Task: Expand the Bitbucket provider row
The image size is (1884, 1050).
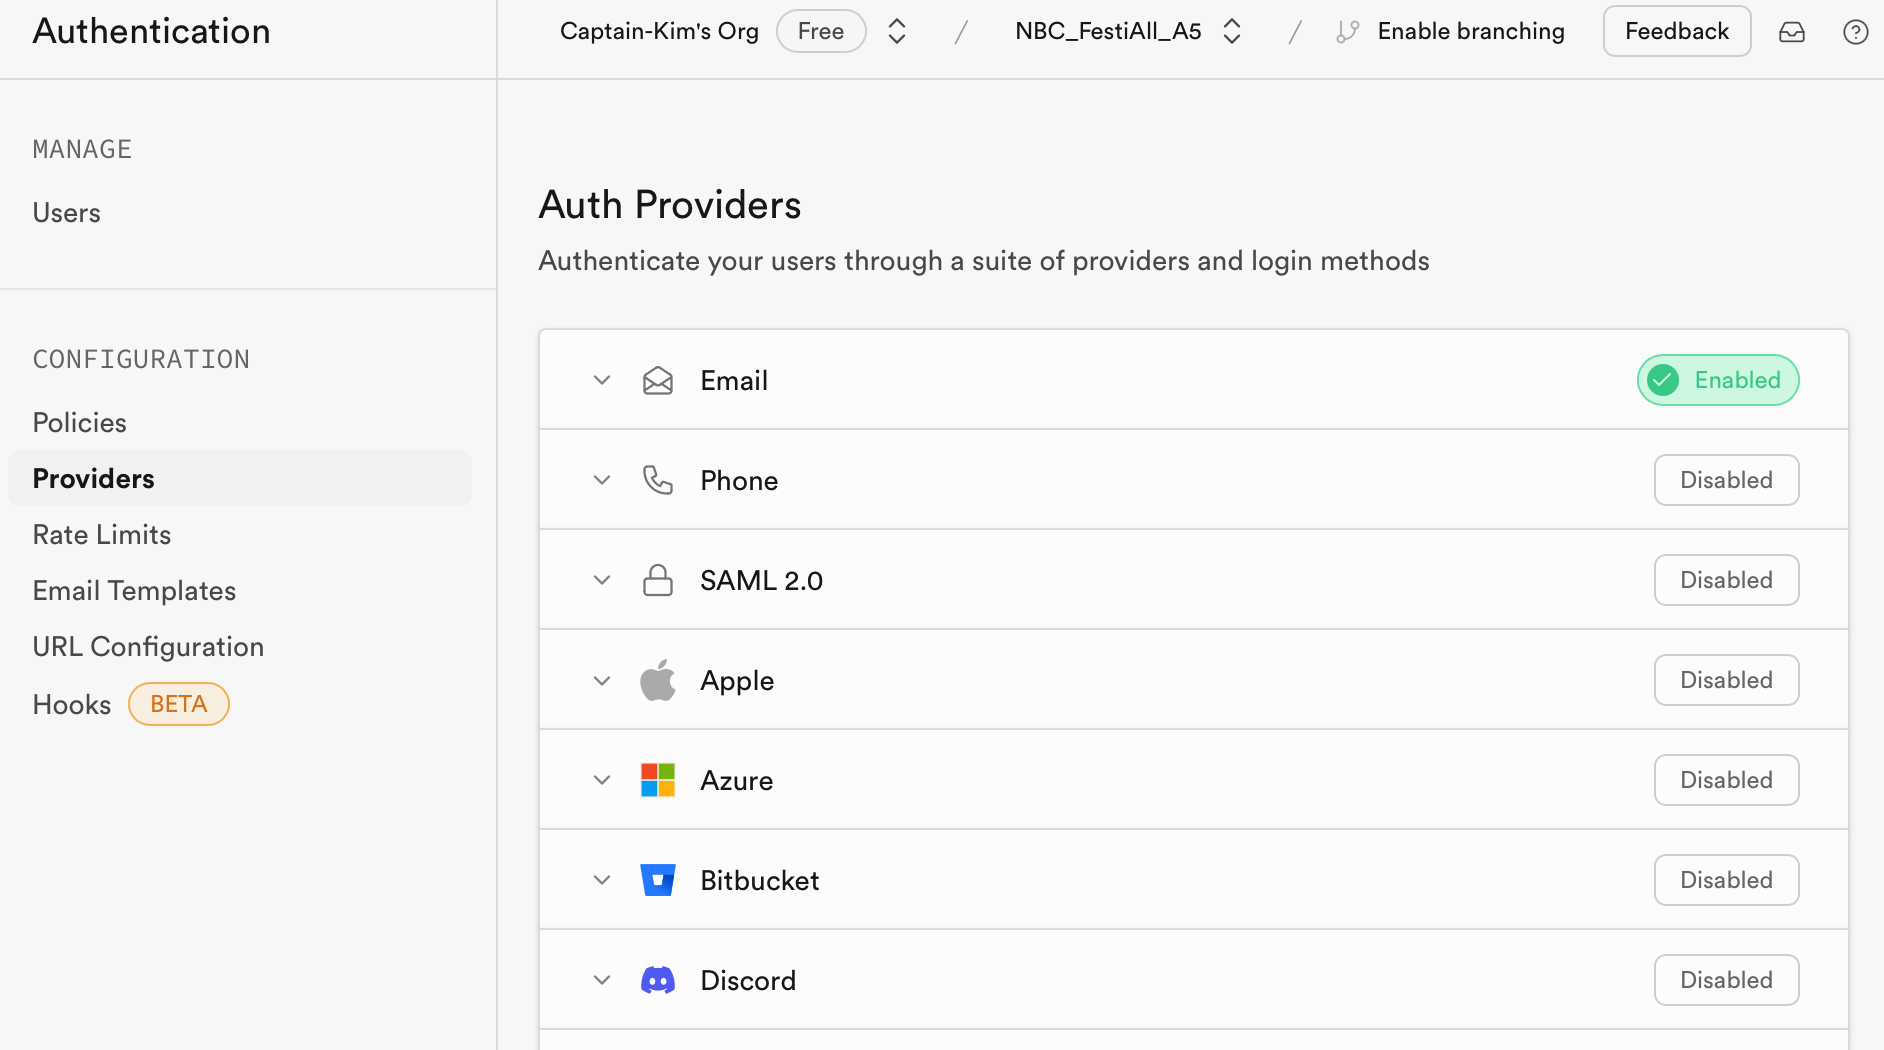Action: [x=602, y=880]
